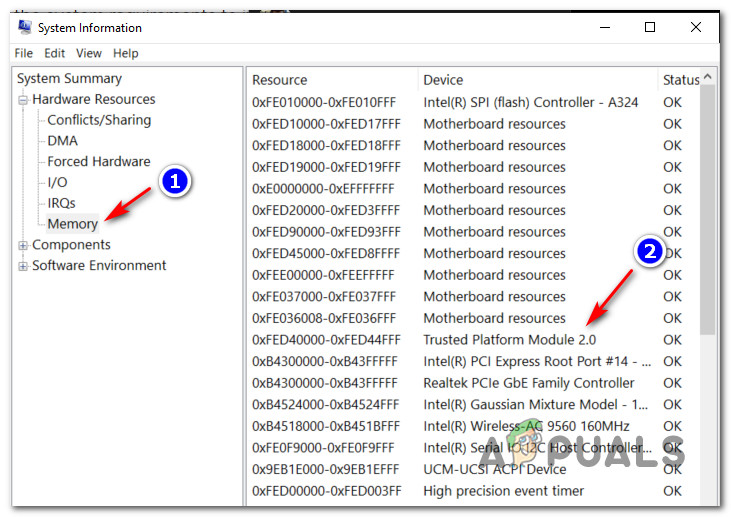The height and width of the screenshot is (517, 731).
Task: Select resource 0xFED20000-0xFED3FFFF
Action: (326, 211)
